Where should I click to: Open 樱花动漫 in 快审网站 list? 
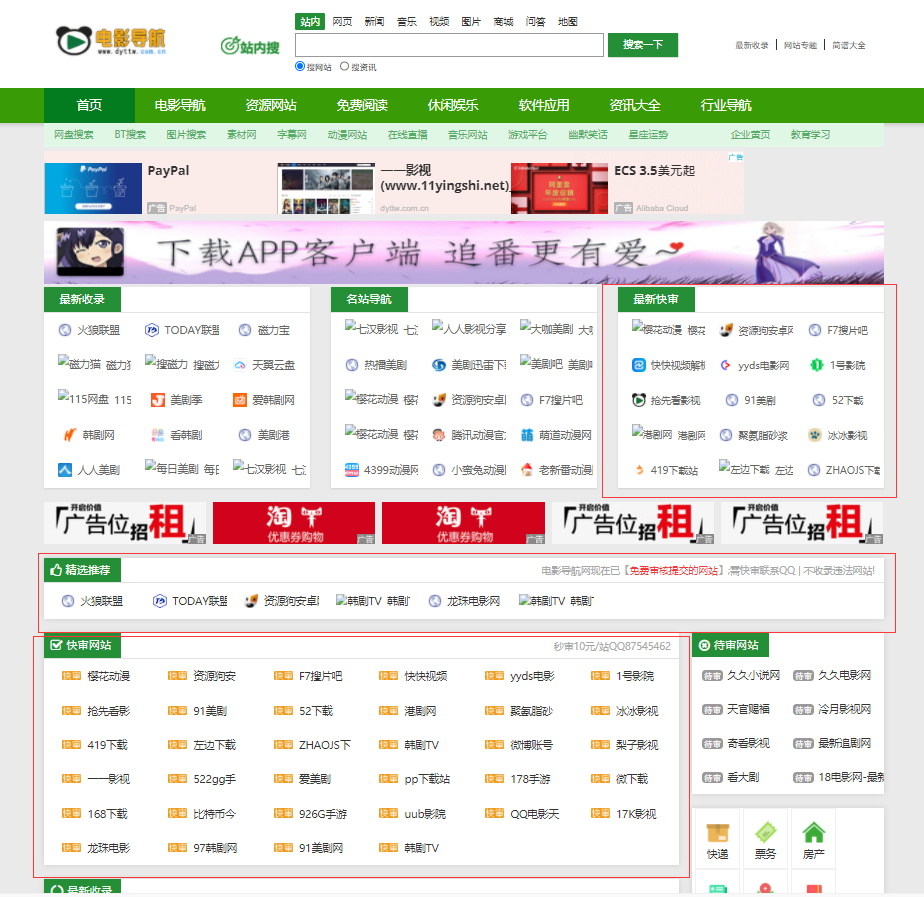click(108, 677)
